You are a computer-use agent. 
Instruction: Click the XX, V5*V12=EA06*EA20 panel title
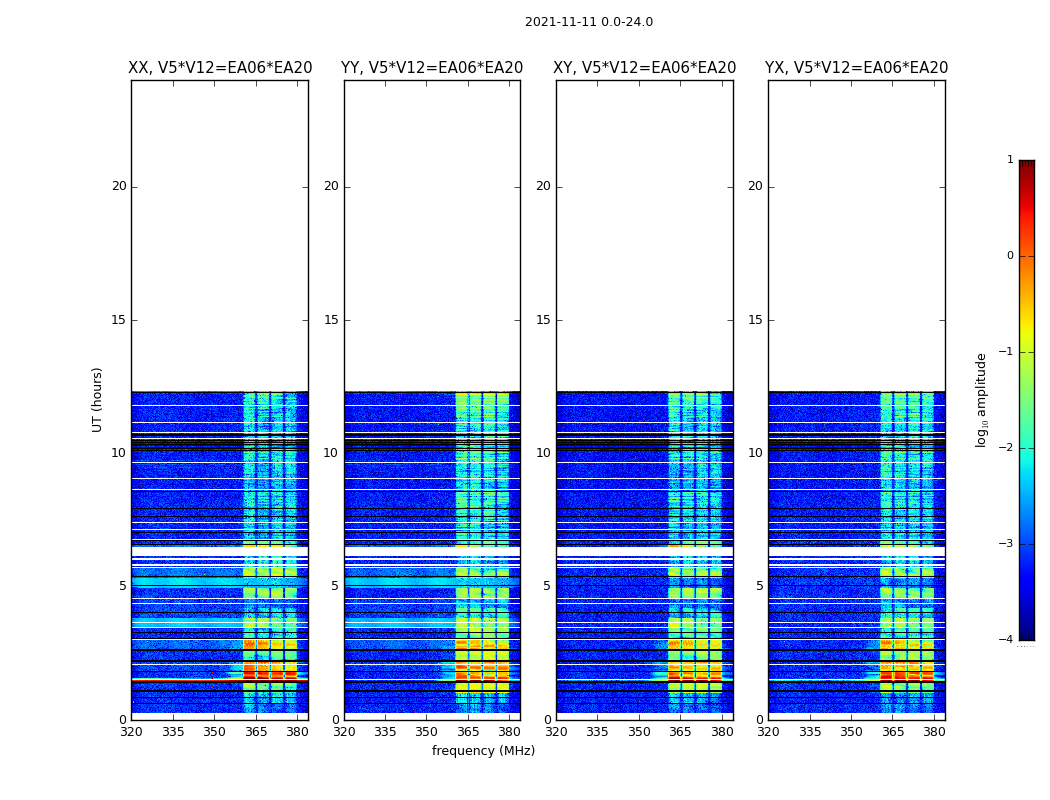point(220,68)
